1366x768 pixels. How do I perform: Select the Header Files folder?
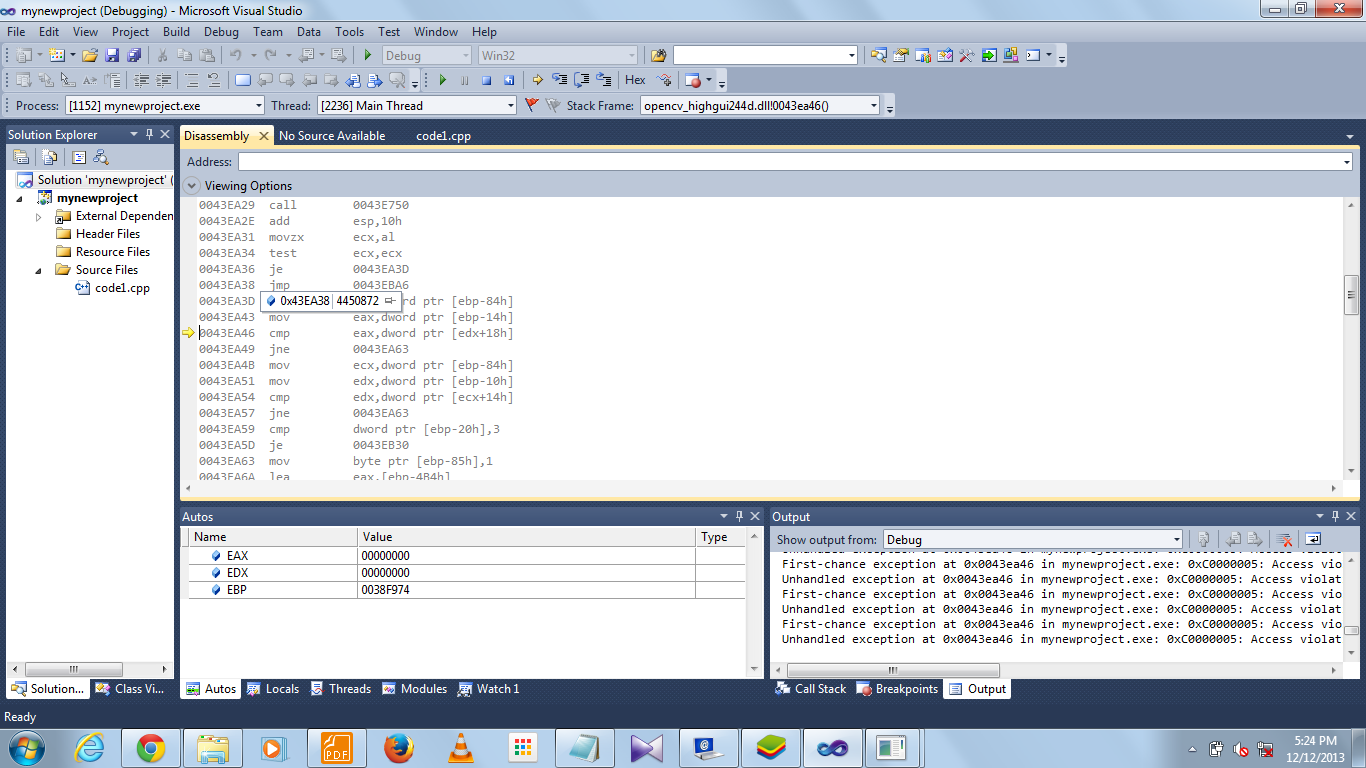pyautogui.click(x=107, y=234)
